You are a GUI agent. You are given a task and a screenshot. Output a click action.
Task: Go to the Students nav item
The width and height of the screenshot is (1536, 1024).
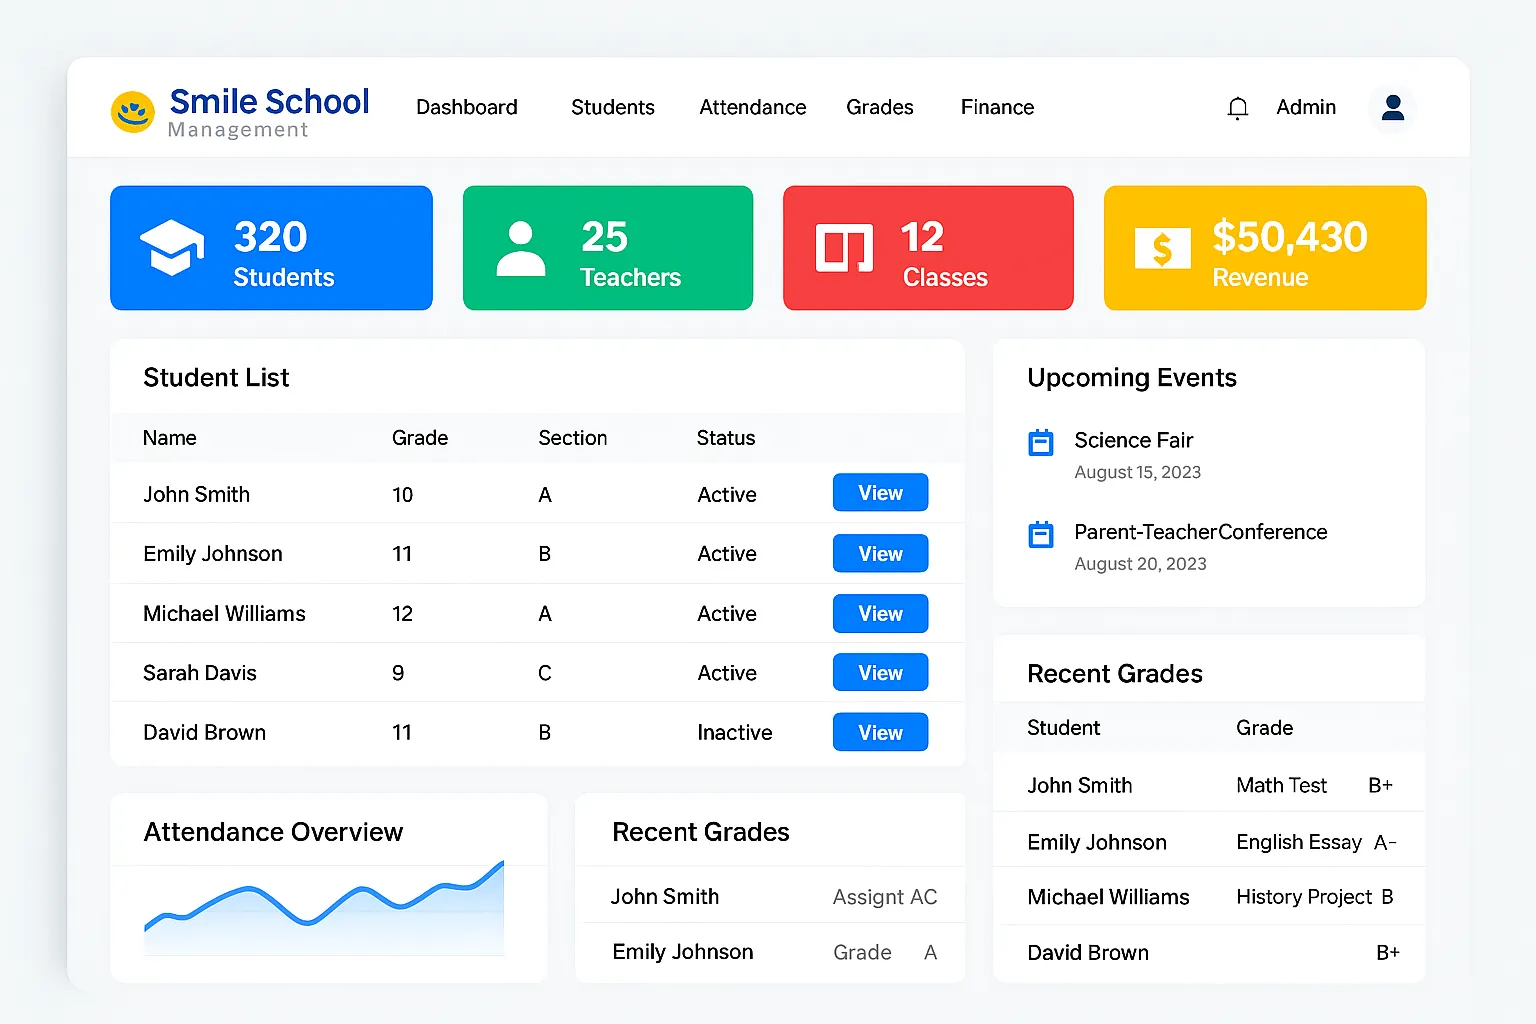click(x=612, y=107)
